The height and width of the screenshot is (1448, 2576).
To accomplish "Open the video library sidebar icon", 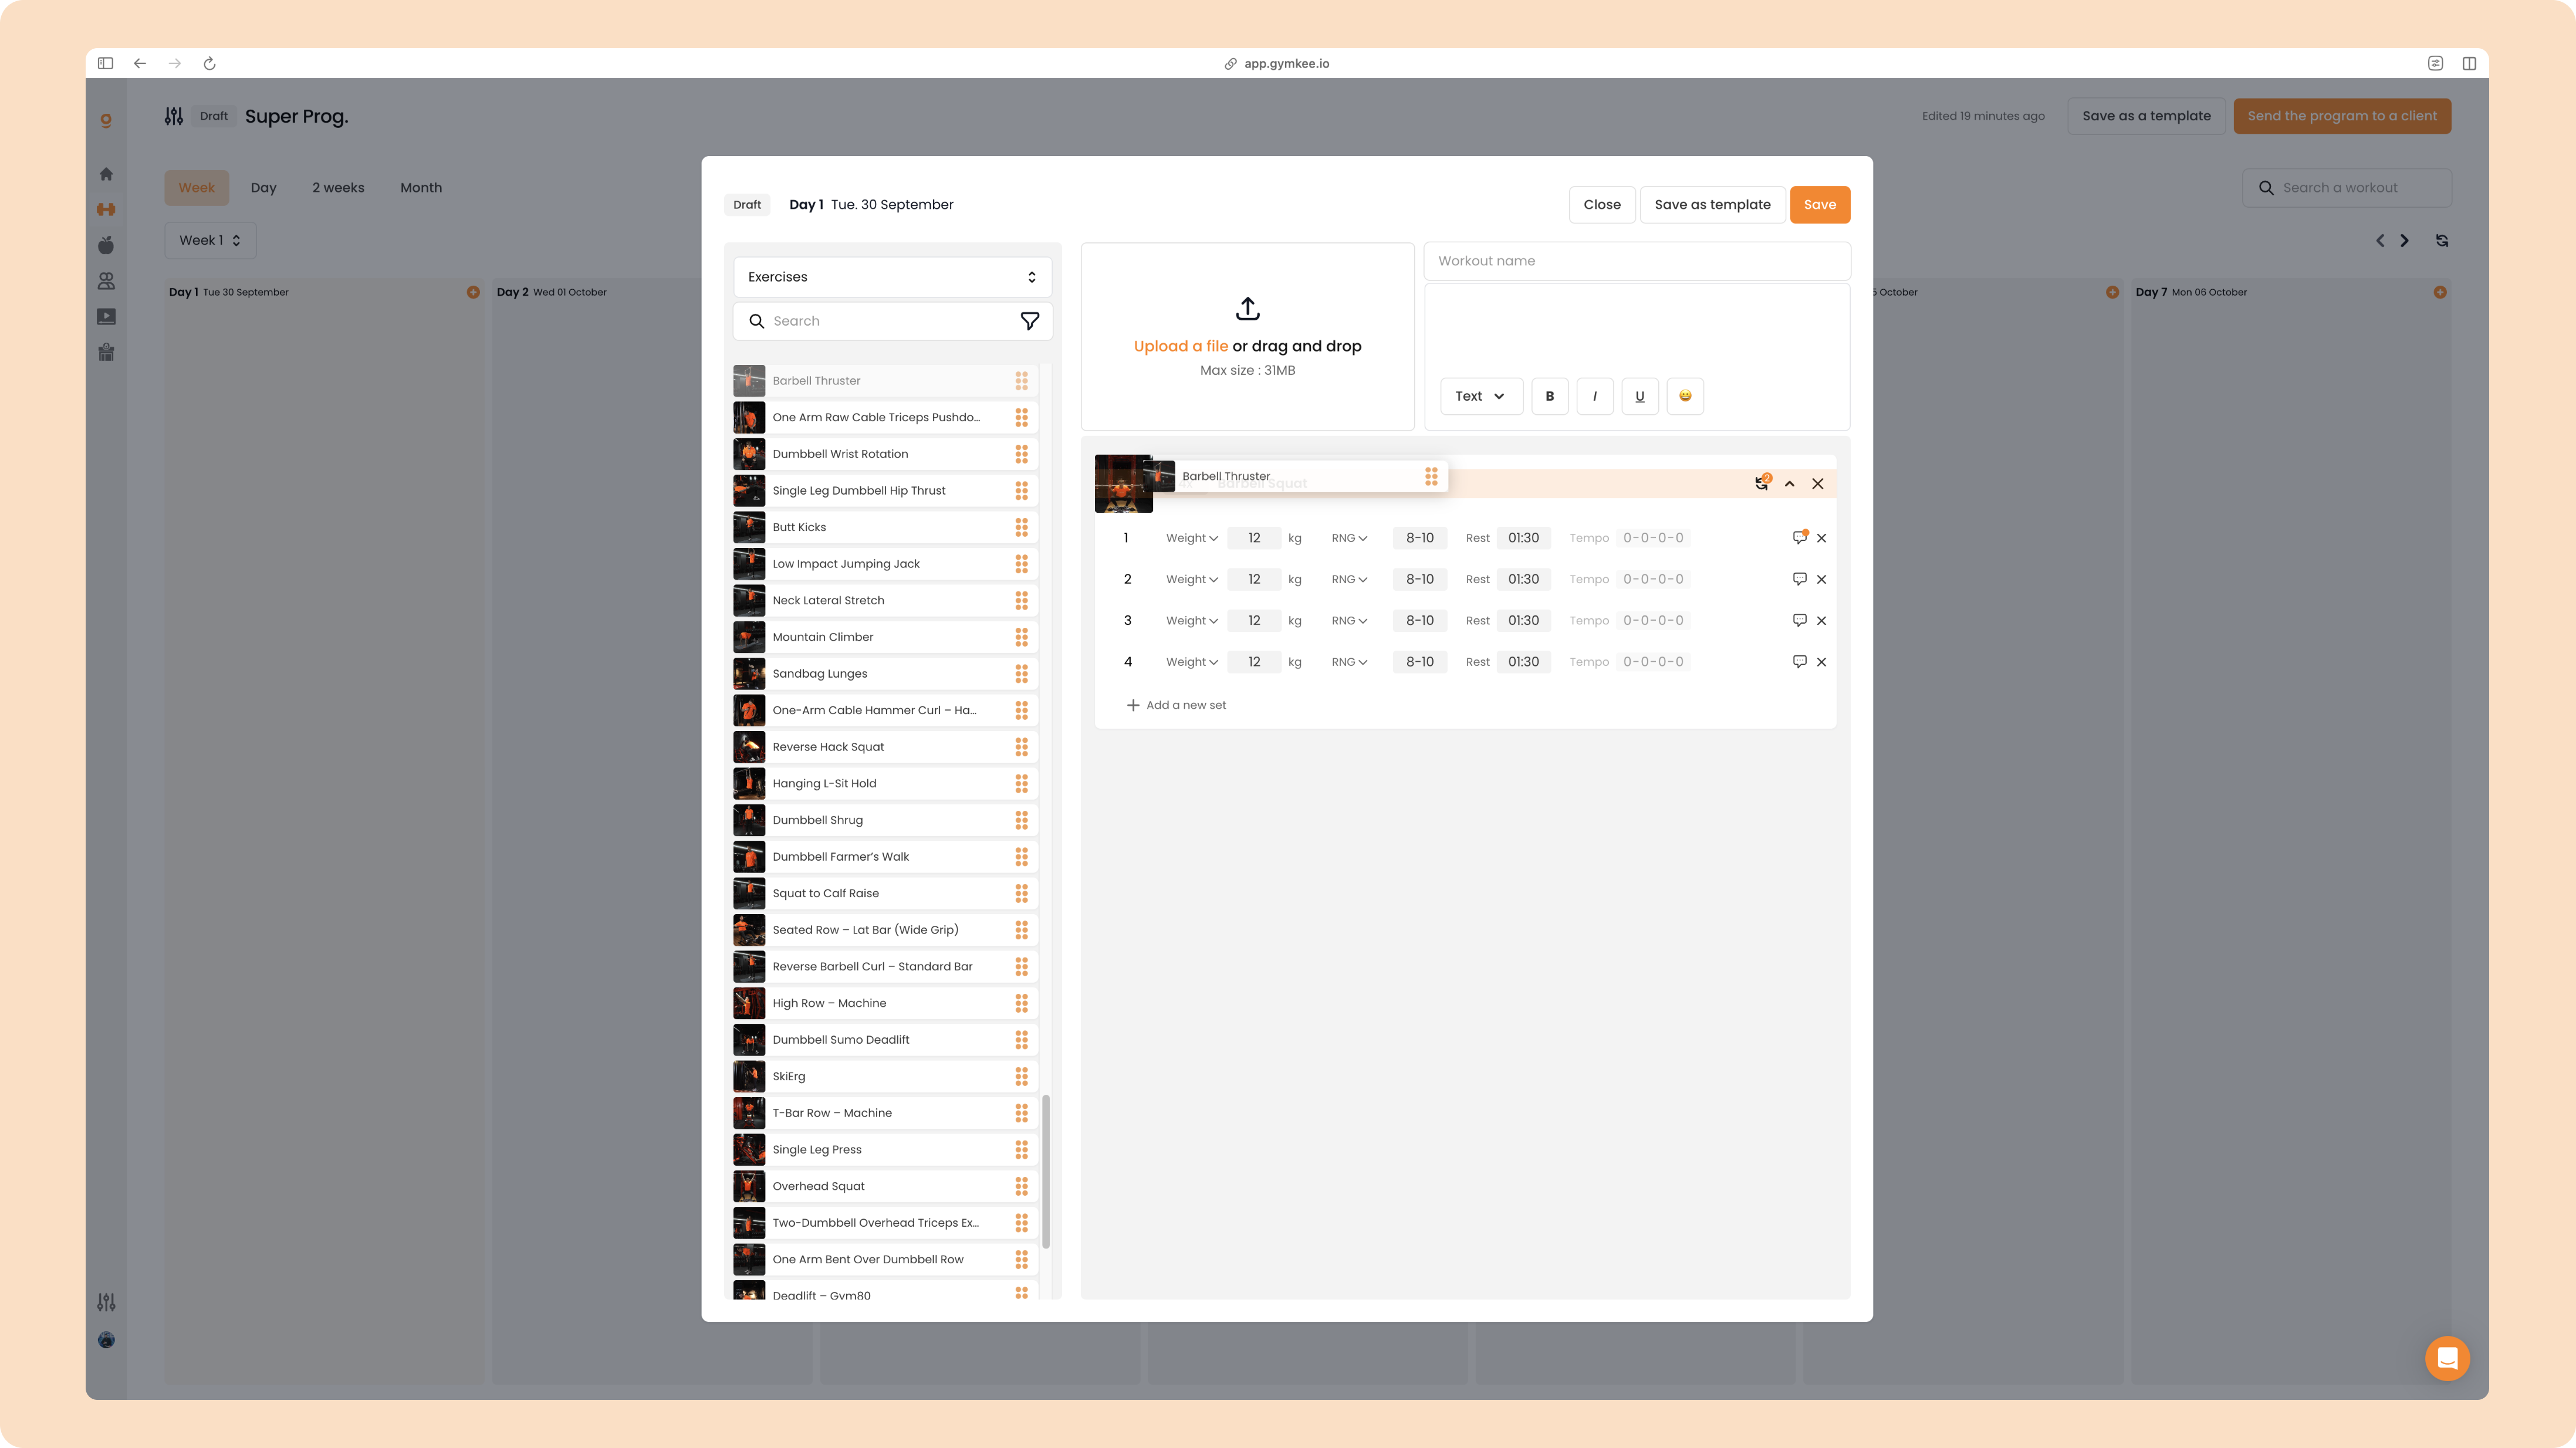I will [106, 317].
